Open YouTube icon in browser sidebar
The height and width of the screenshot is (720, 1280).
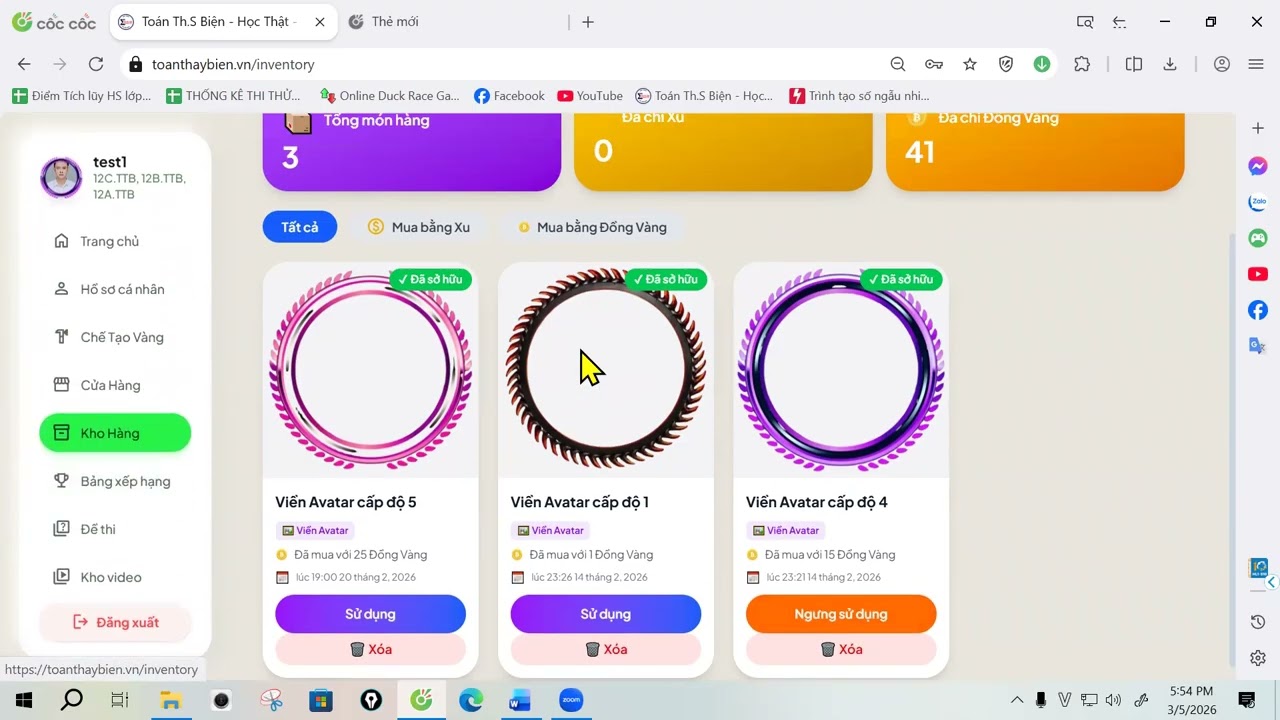[1258, 274]
